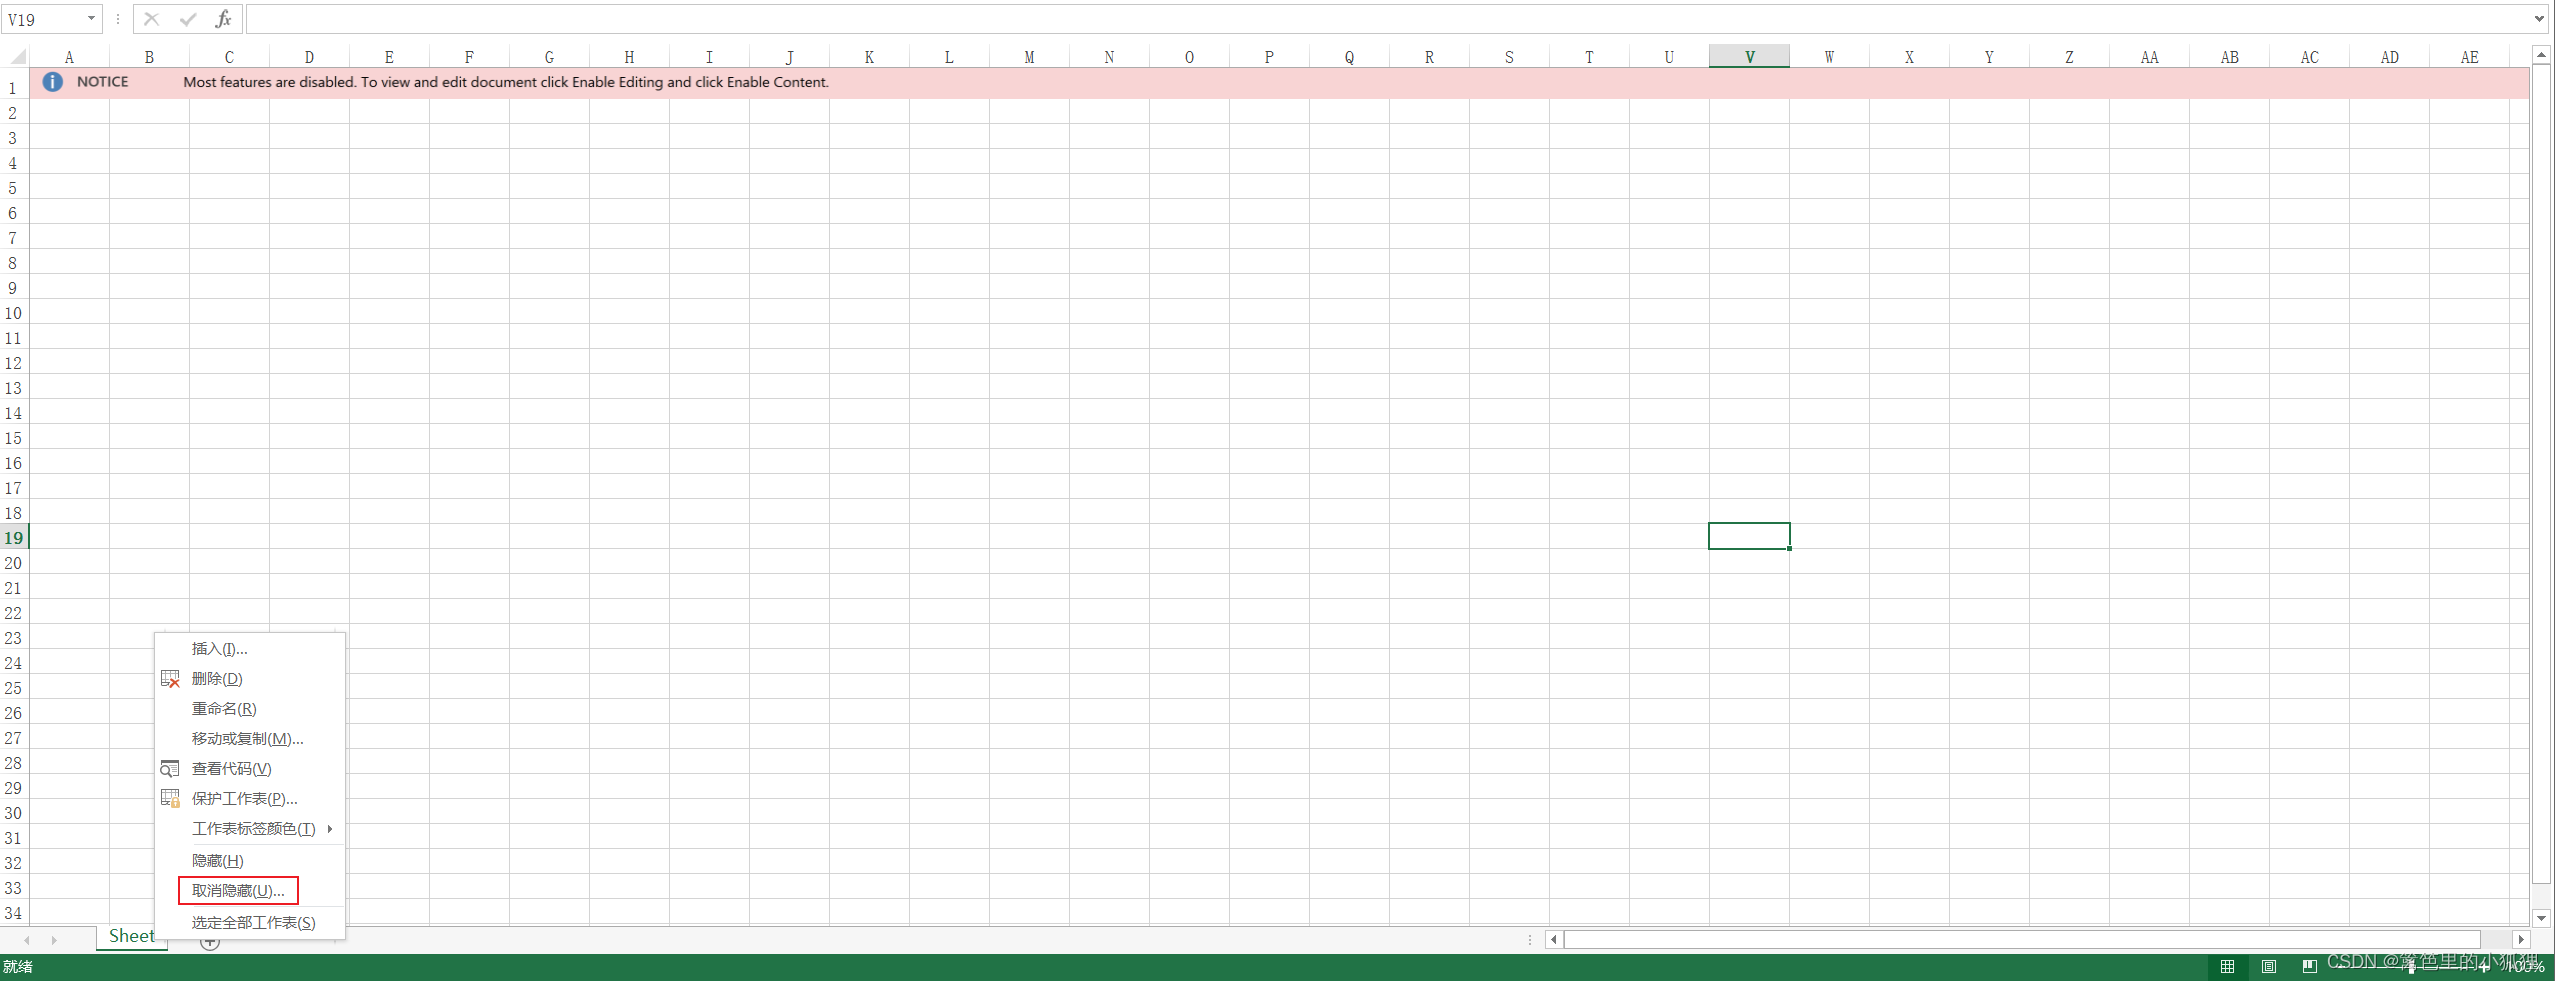2555x981 pixels.
Task: Switch to Page Break Preview icon
Action: click(2309, 967)
